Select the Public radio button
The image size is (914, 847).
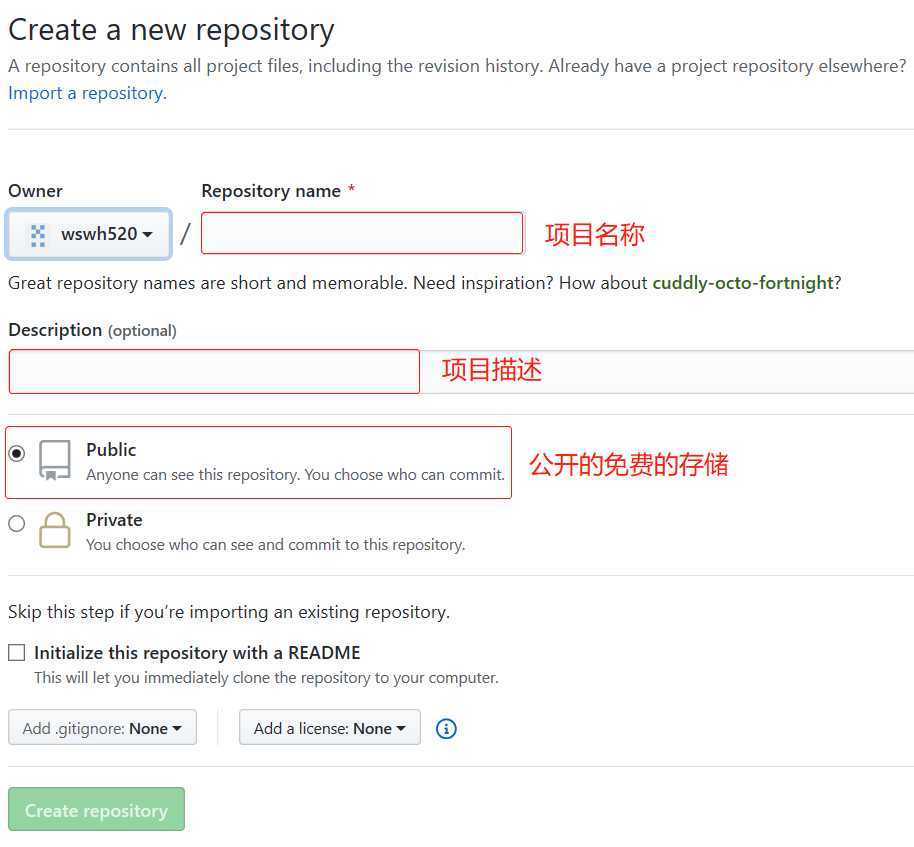17,453
